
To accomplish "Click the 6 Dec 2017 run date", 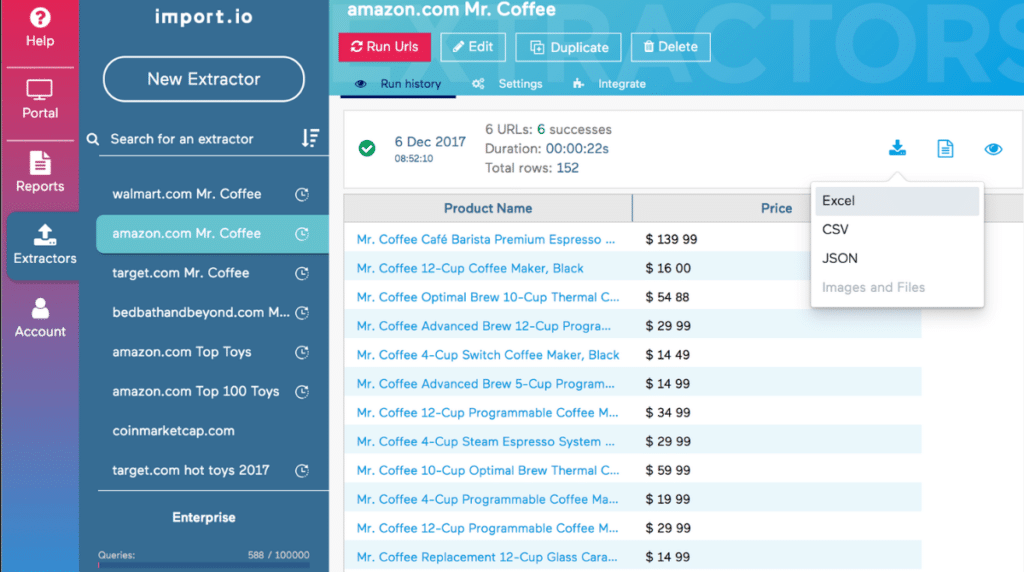I will (430, 142).
